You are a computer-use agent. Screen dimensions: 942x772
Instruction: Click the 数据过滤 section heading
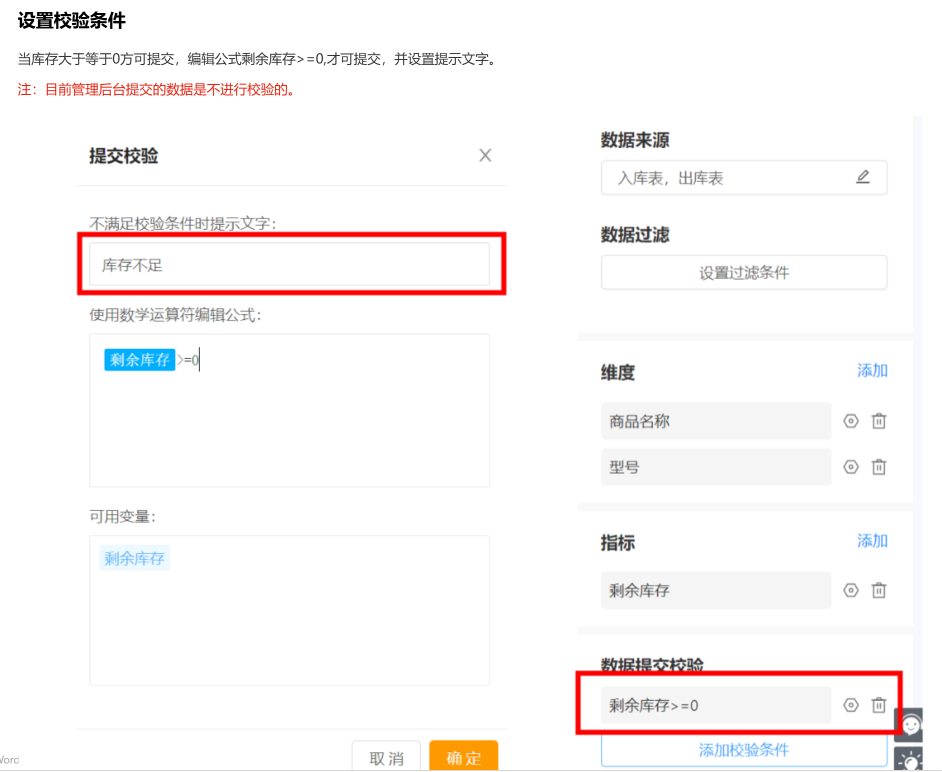[x=635, y=234]
